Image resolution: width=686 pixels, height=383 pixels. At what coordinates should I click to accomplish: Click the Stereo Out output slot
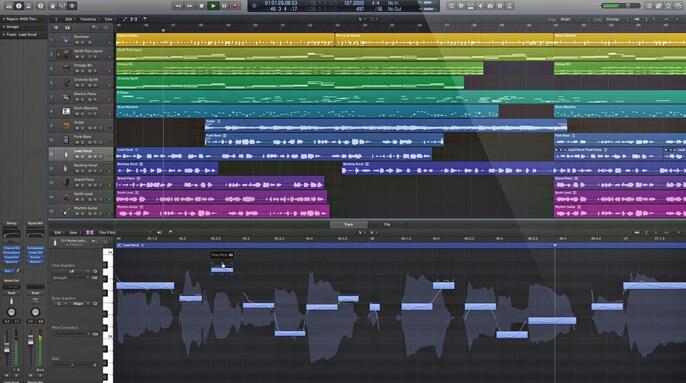[x=11, y=281]
